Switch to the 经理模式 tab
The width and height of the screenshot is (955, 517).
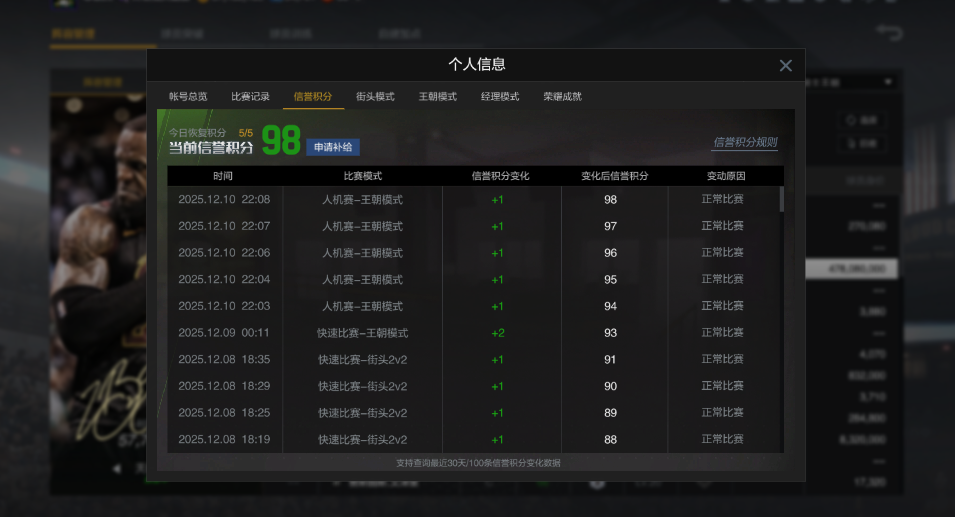click(500, 96)
